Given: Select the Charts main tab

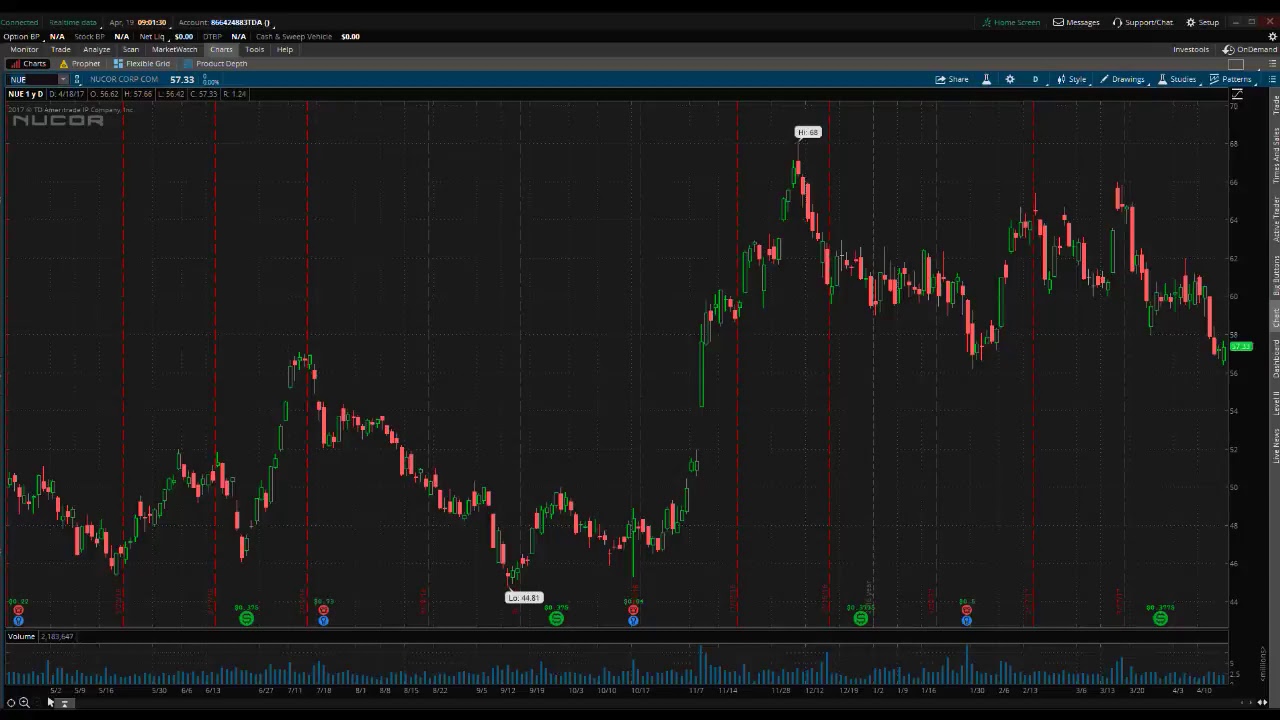Looking at the screenshot, I should coord(221,49).
